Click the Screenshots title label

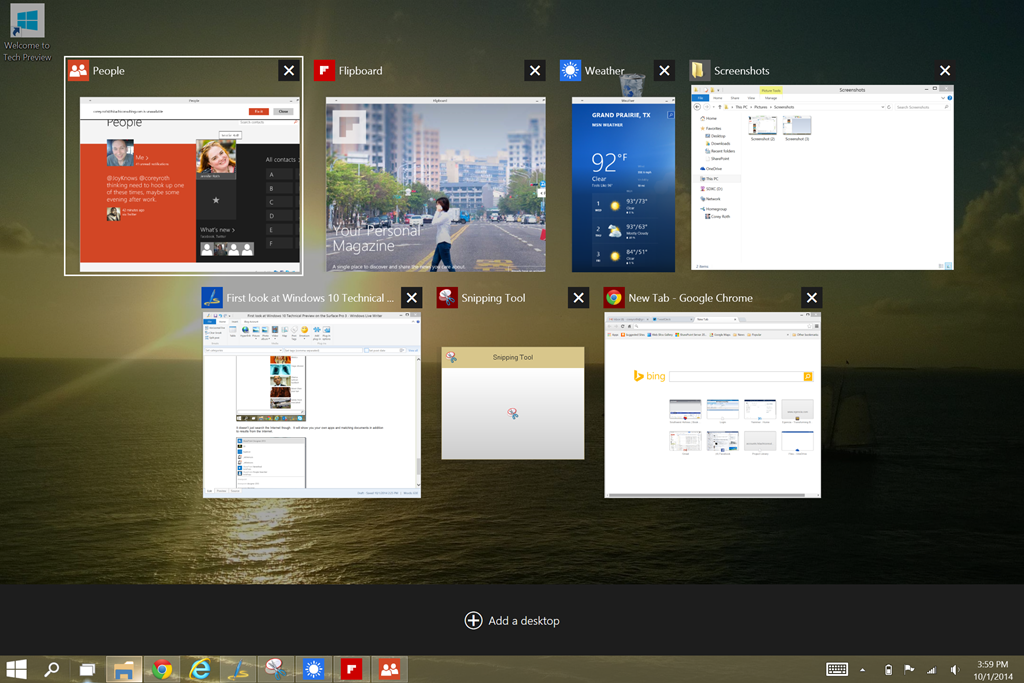pos(741,71)
